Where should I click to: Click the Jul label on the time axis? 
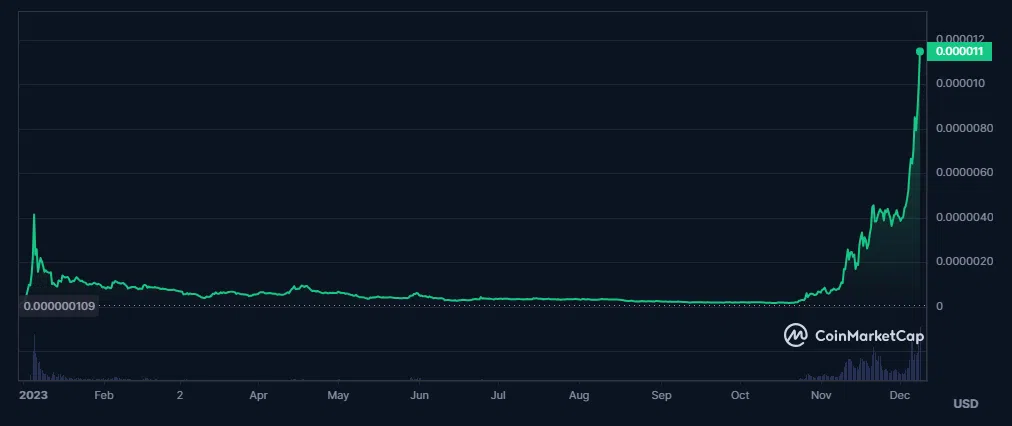coord(498,395)
